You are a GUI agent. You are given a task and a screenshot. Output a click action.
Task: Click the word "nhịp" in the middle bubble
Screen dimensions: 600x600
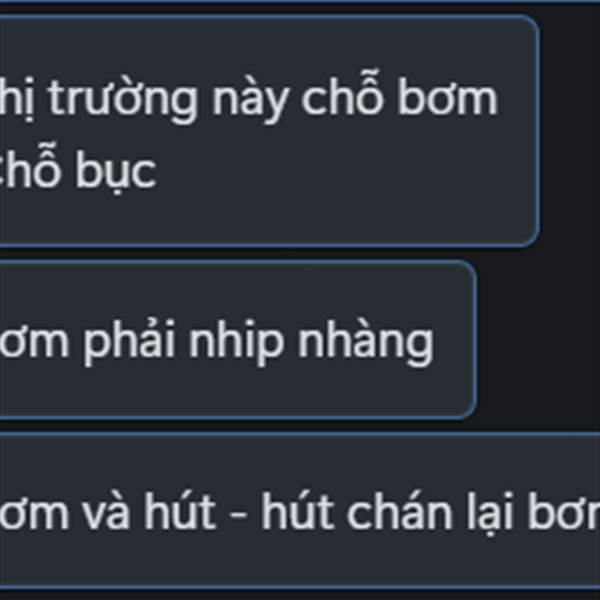pos(236,342)
